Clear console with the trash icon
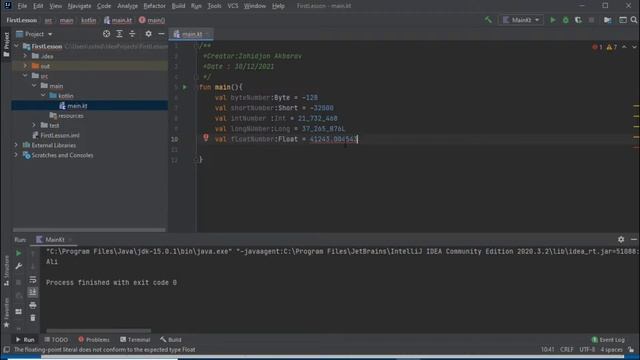This screenshot has height=360, width=640. (x=33, y=318)
